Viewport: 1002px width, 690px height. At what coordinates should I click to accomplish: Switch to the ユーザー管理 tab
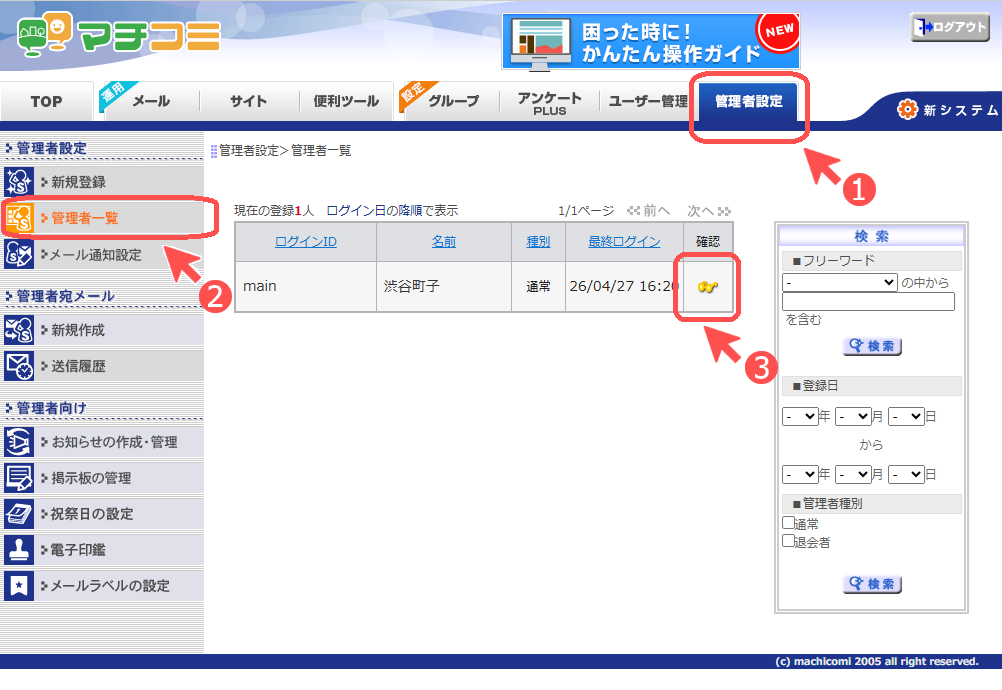[x=647, y=101]
